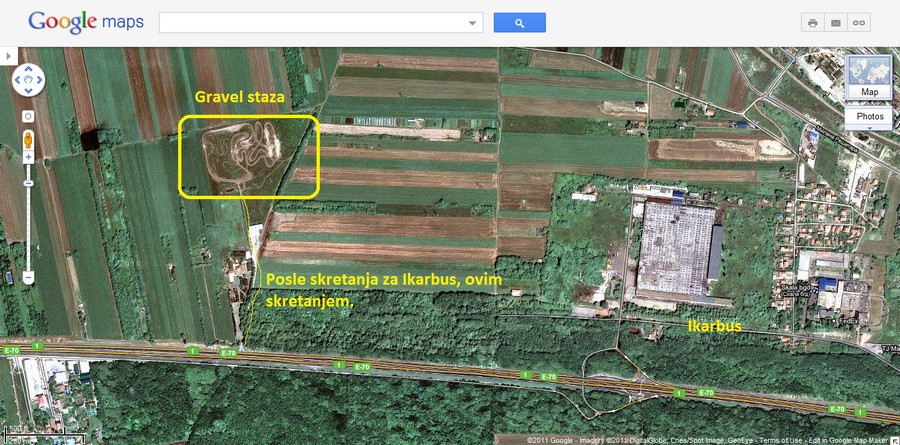Toggle the Photos layer
This screenshot has height=445, width=900.
pos(869,117)
